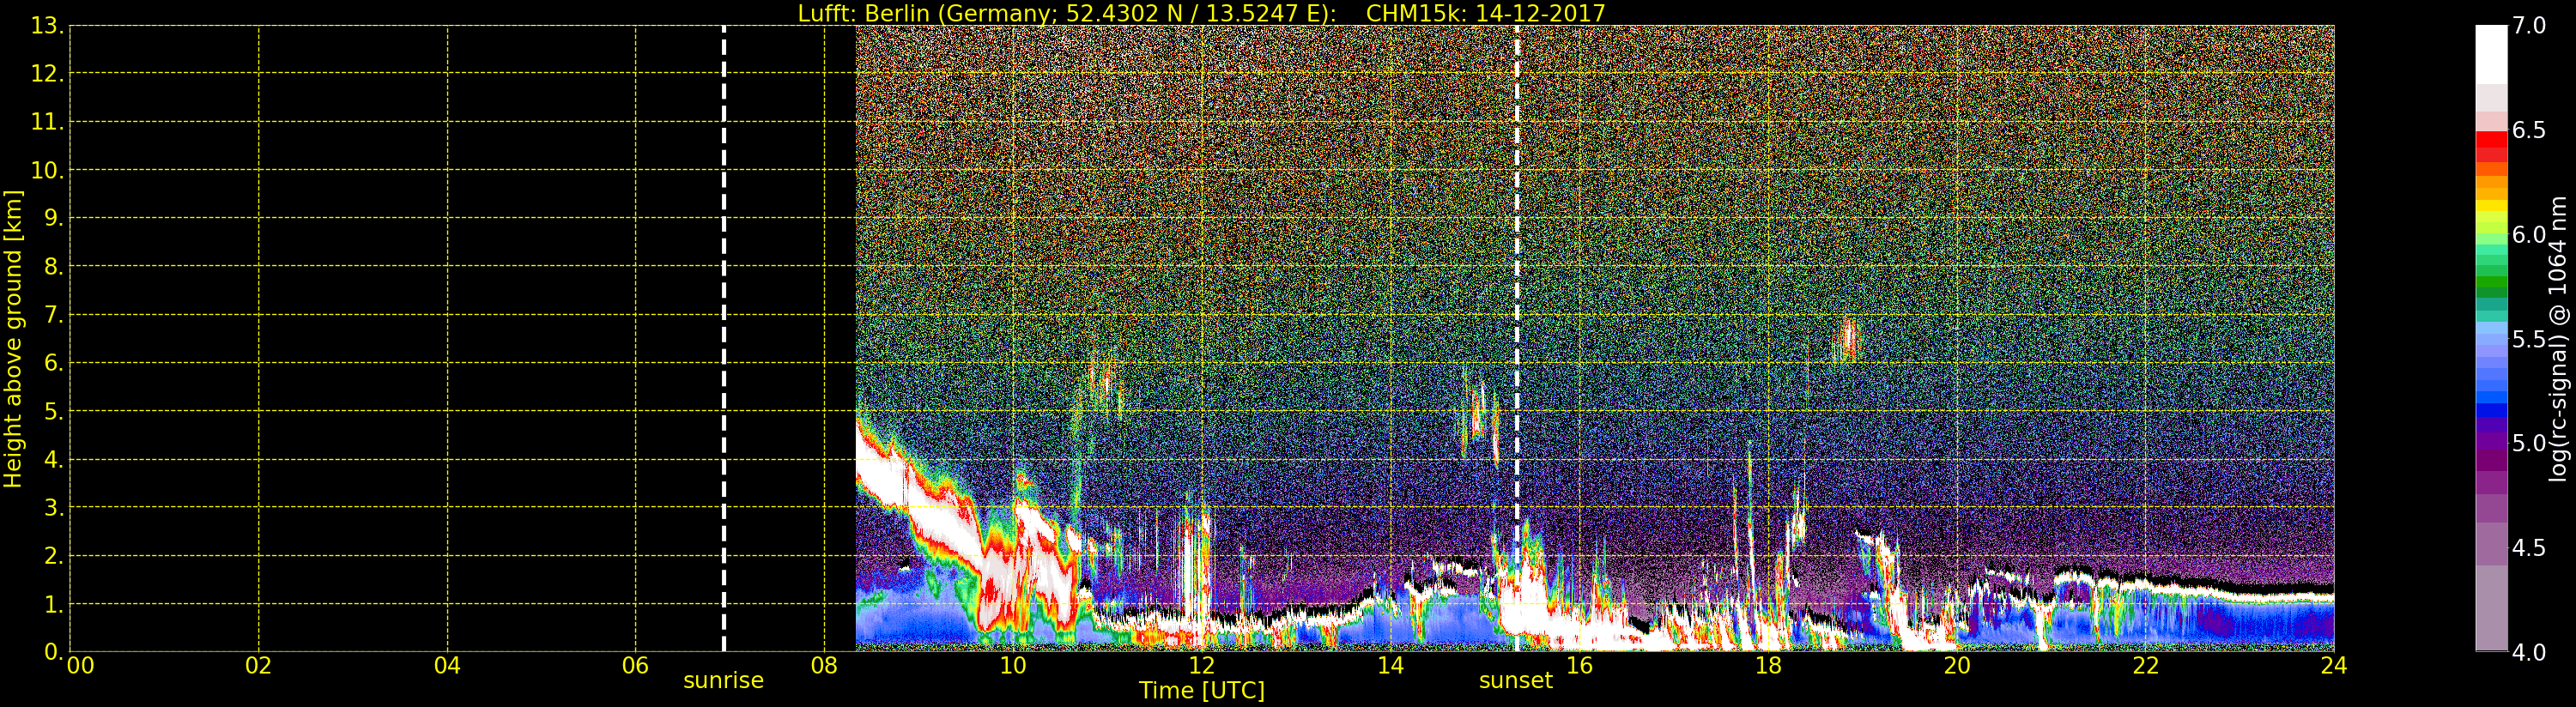Select the height axis tick label '4.'
The width and height of the screenshot is (2576, 707).
[x=53, y=459]
